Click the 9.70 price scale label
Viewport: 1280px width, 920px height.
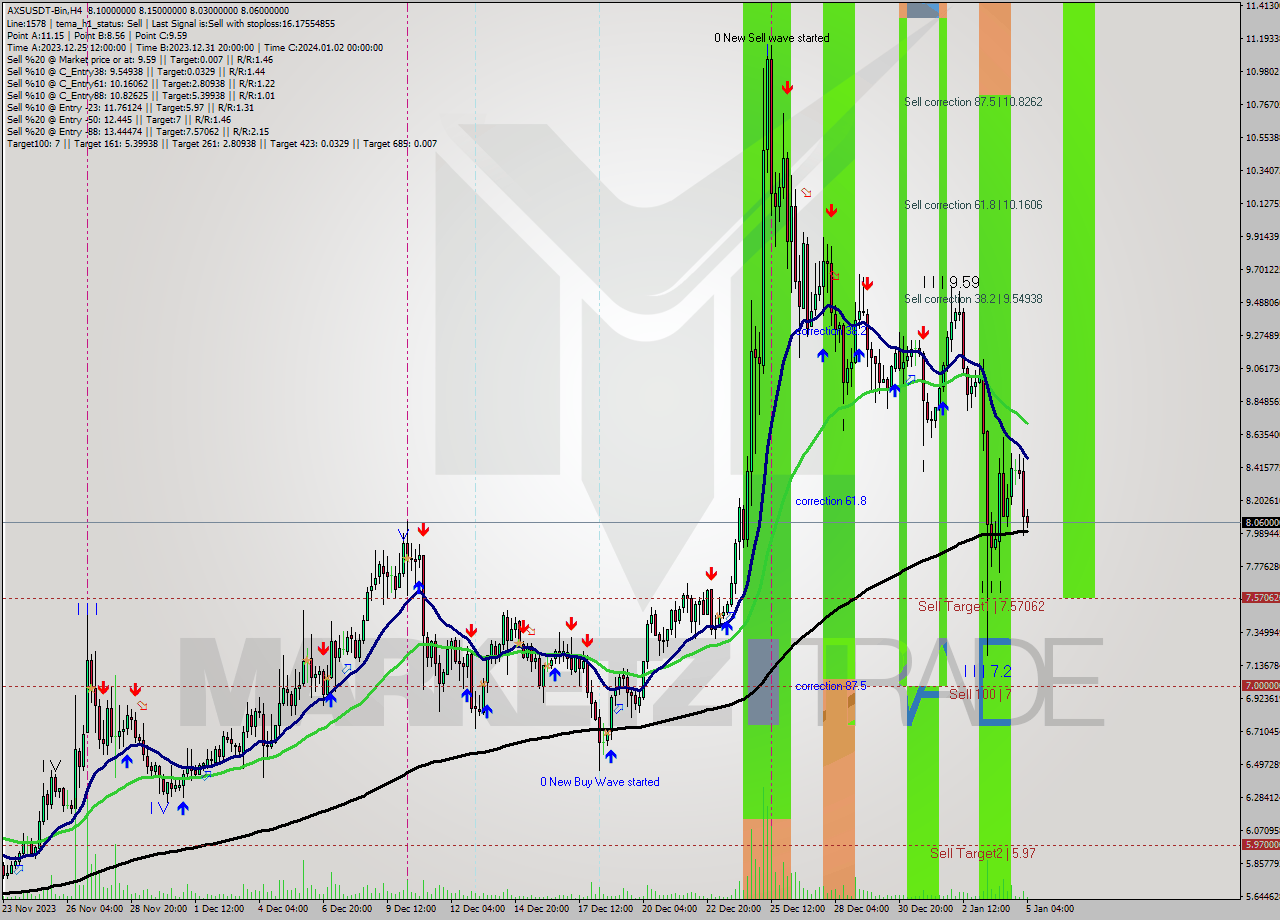(x=1262, y=270)
